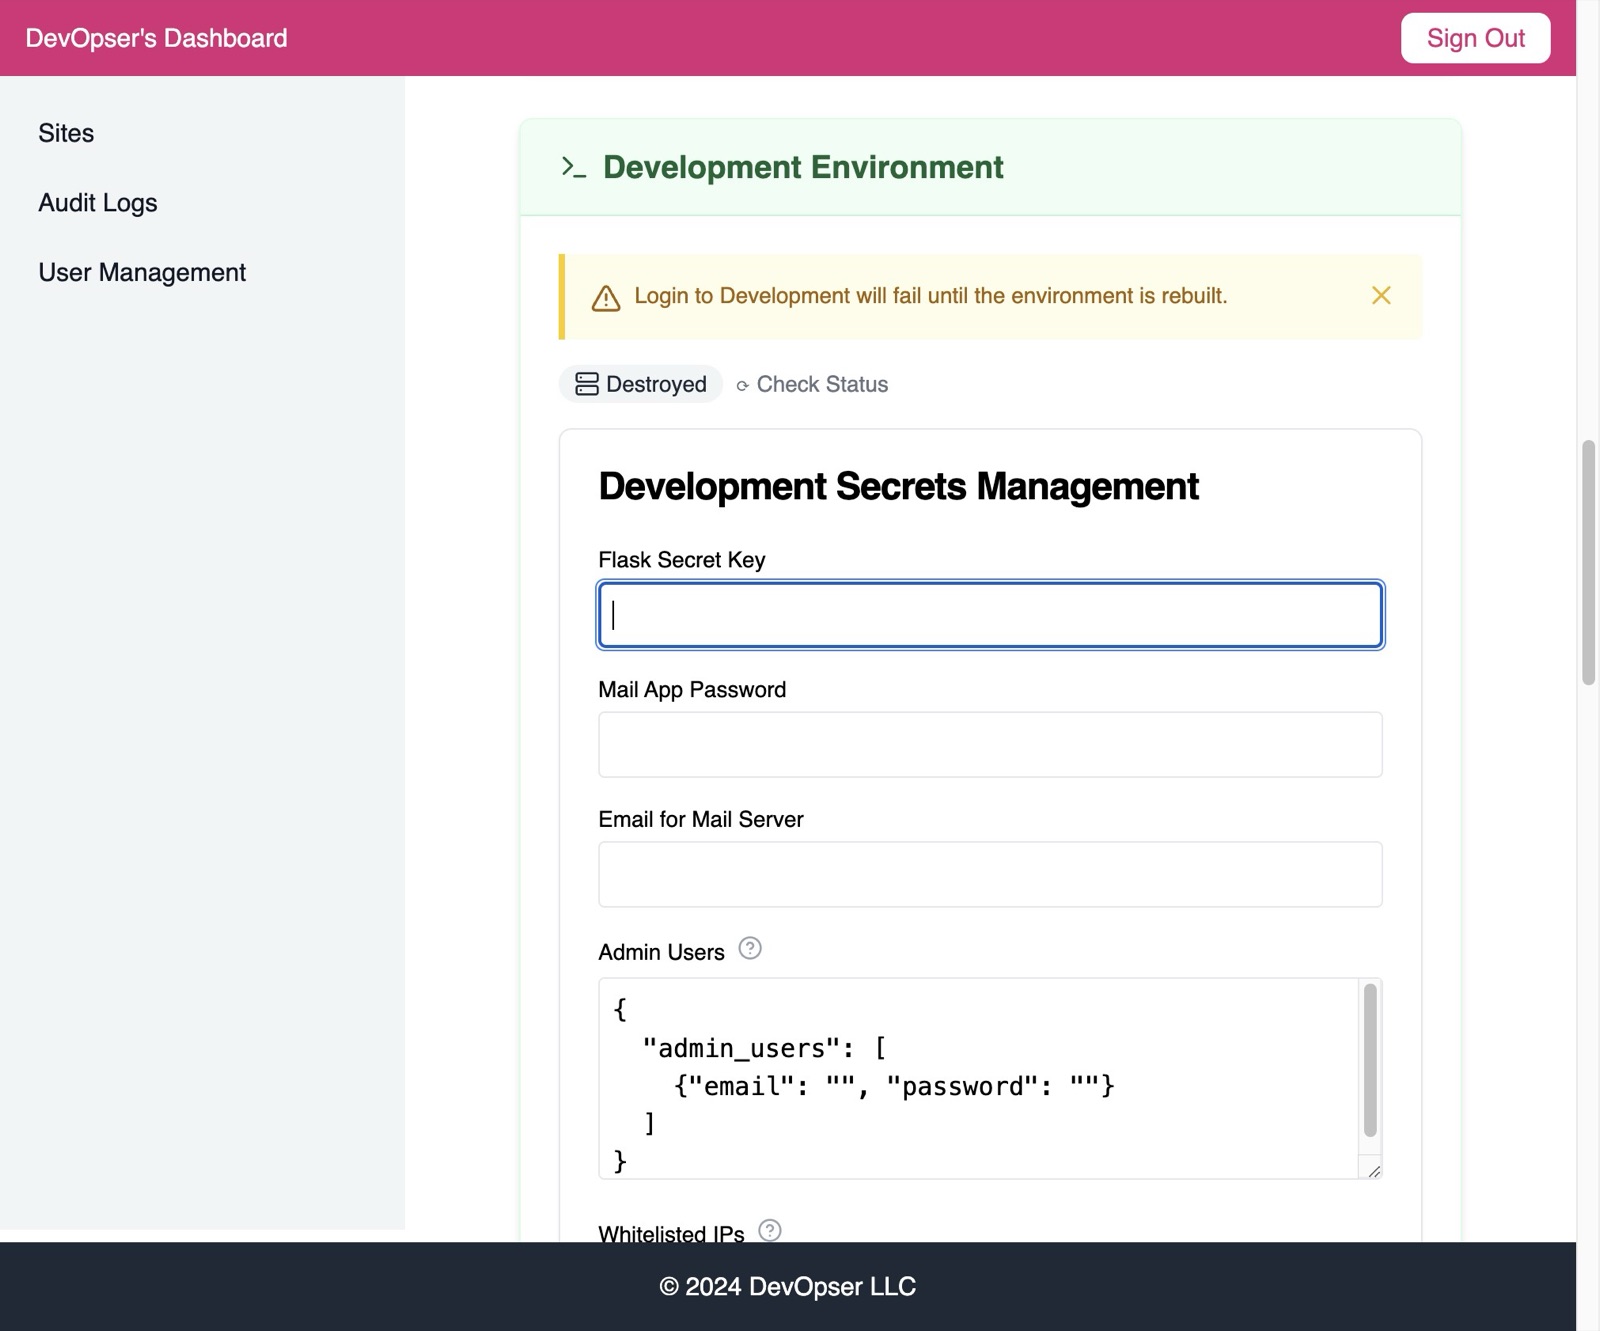Viewport: 1600px width, 1331px height.
Task: Go to User Management page
Action: pyautogui.click(x=142, y=273)
